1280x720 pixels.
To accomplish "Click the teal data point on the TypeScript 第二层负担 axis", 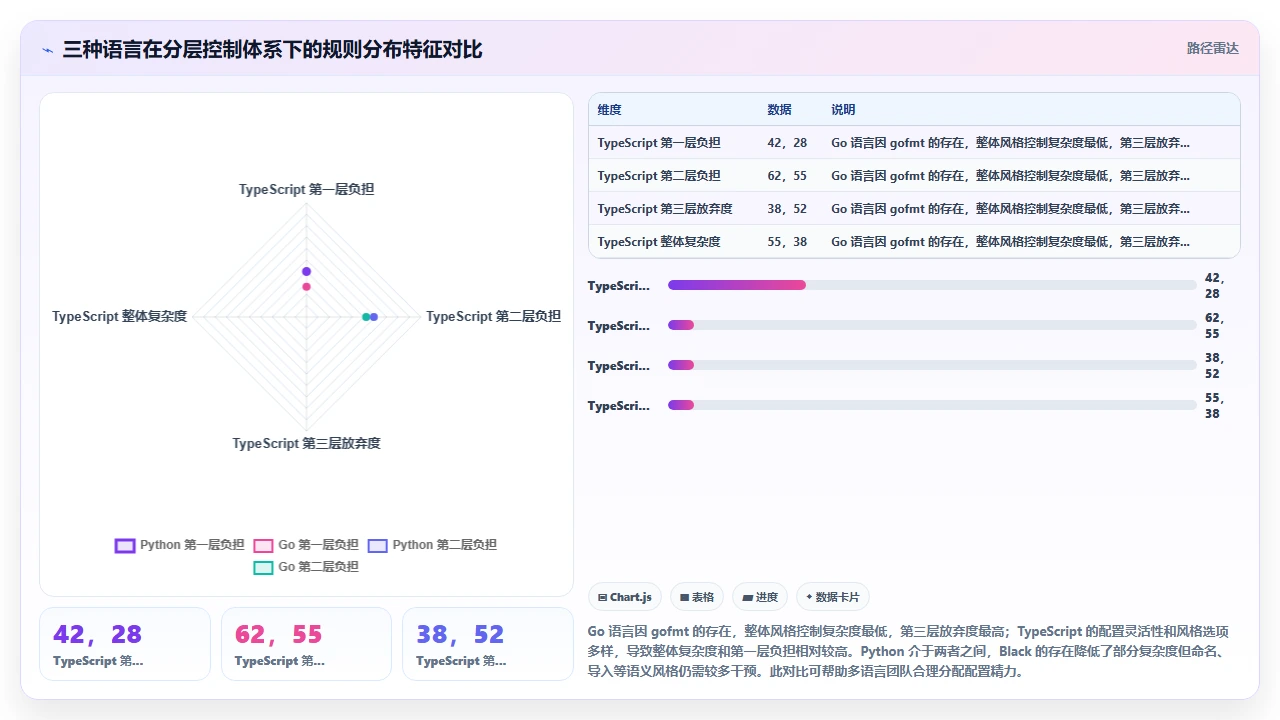I will (366, 317).
